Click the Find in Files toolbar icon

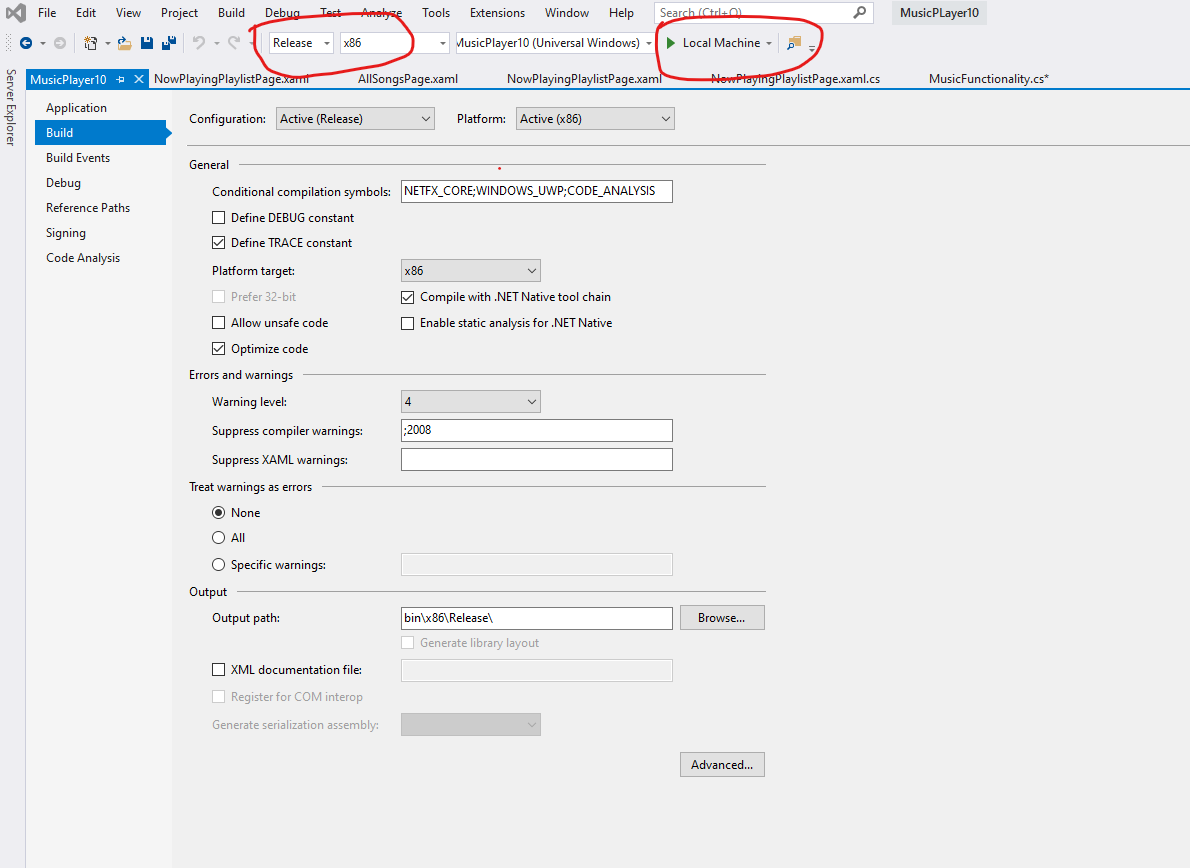[794, 43]
